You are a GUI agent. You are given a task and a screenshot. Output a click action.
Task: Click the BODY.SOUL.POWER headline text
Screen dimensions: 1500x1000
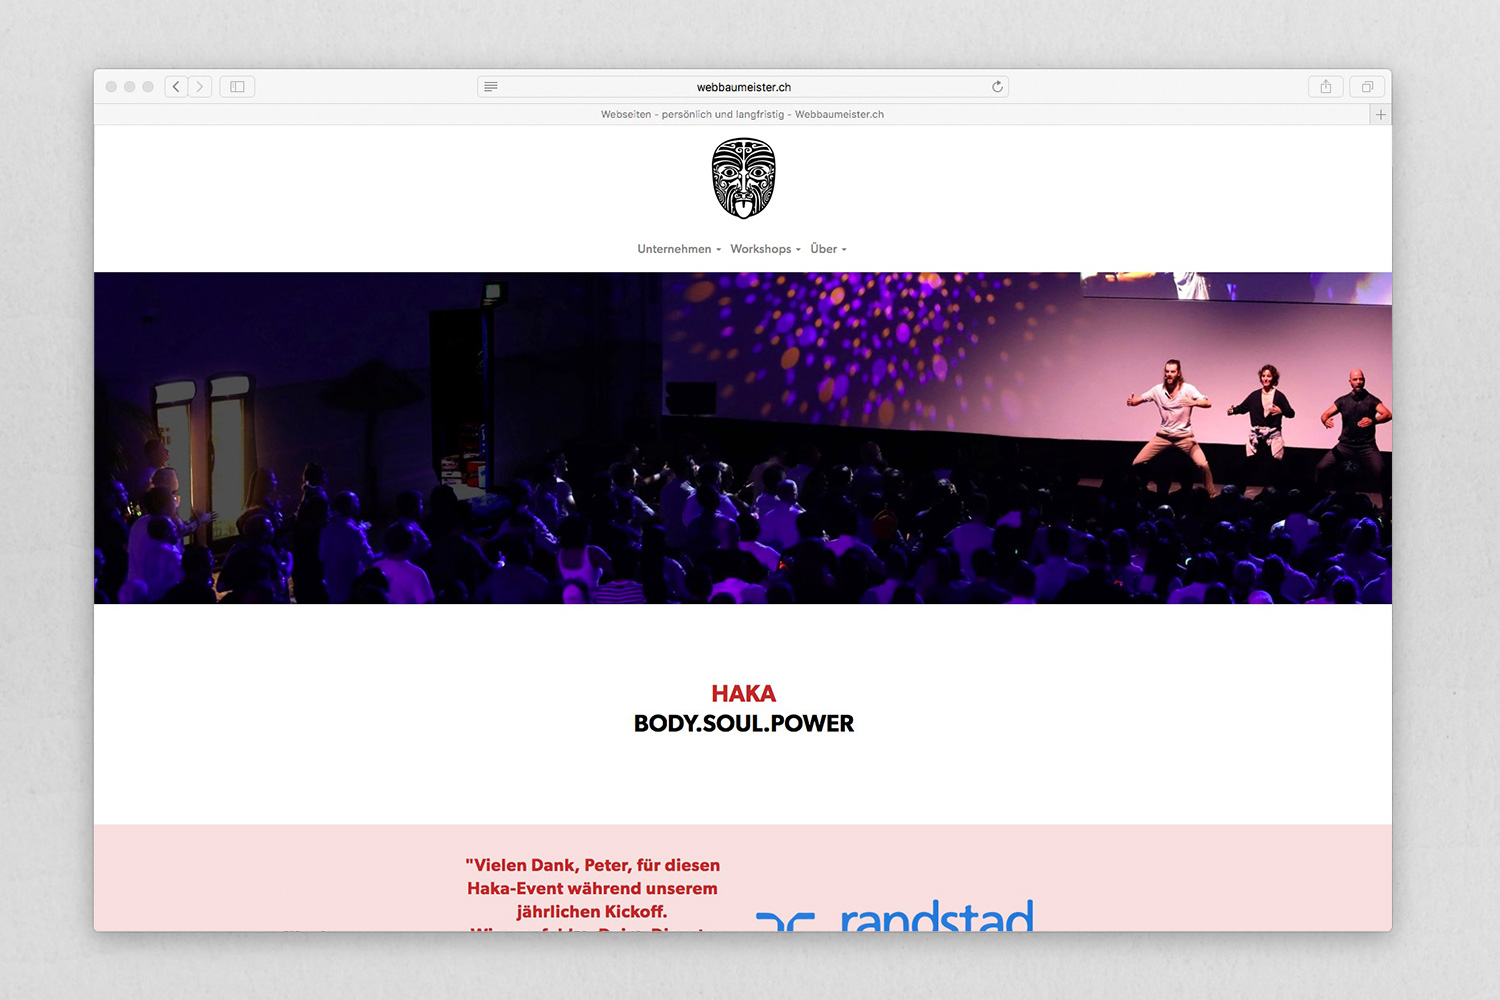(x=743, y=723)
